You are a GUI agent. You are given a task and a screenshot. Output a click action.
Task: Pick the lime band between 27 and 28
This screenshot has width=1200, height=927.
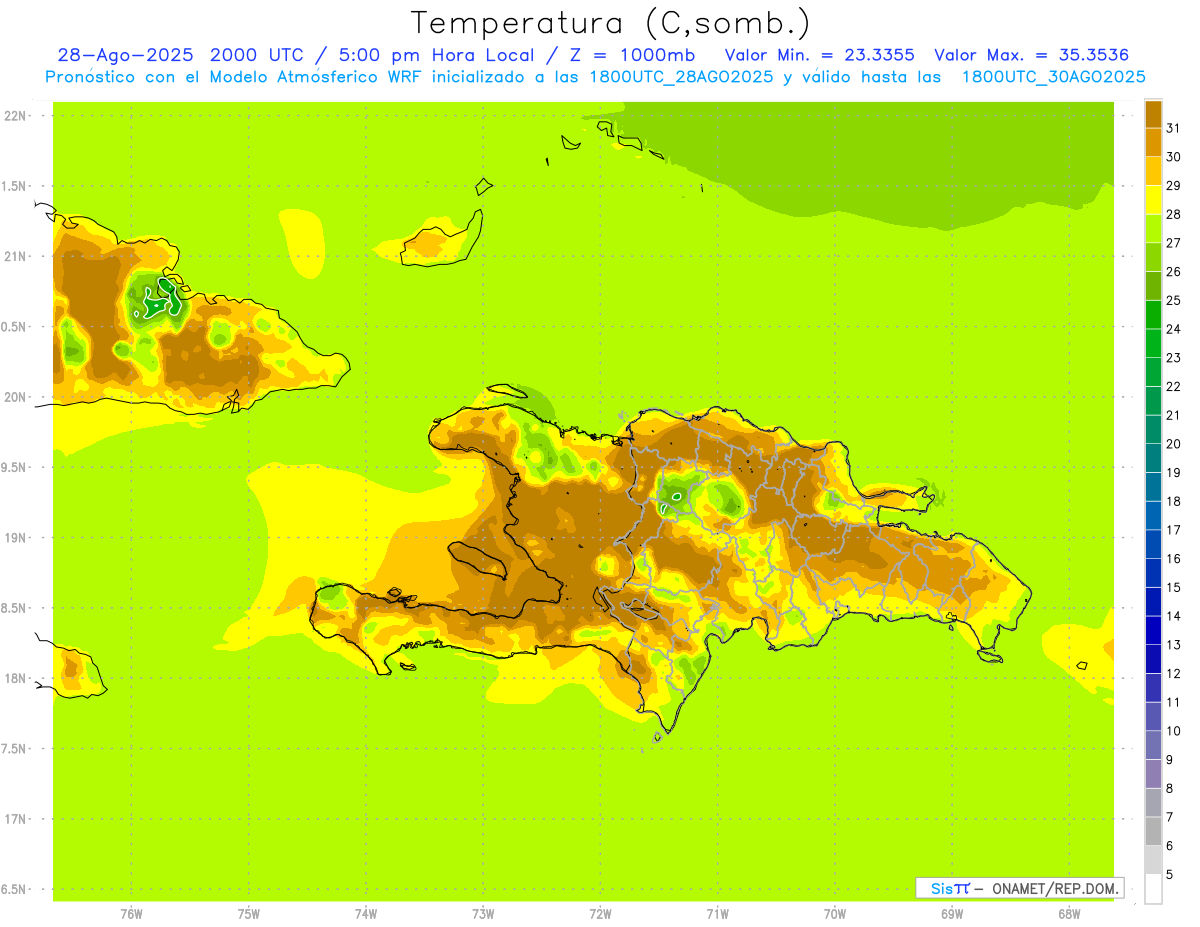1153,228
